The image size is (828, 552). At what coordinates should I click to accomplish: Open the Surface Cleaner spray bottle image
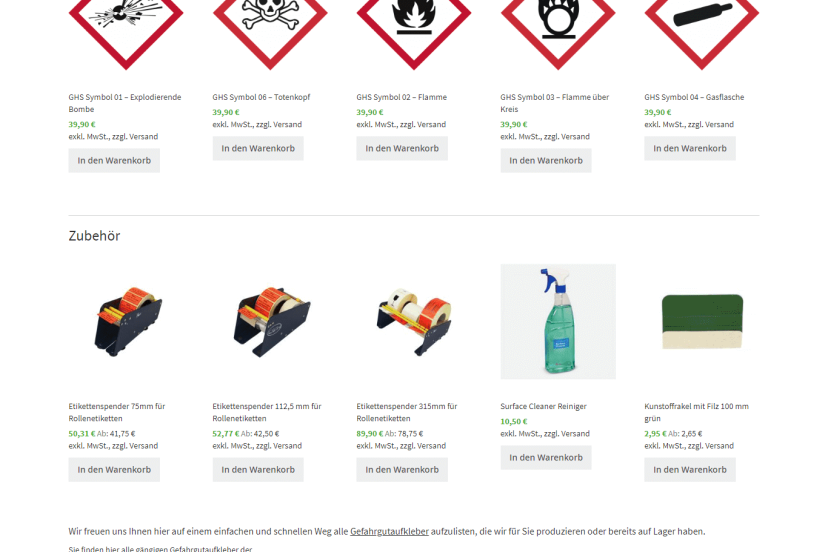(558, 322)
